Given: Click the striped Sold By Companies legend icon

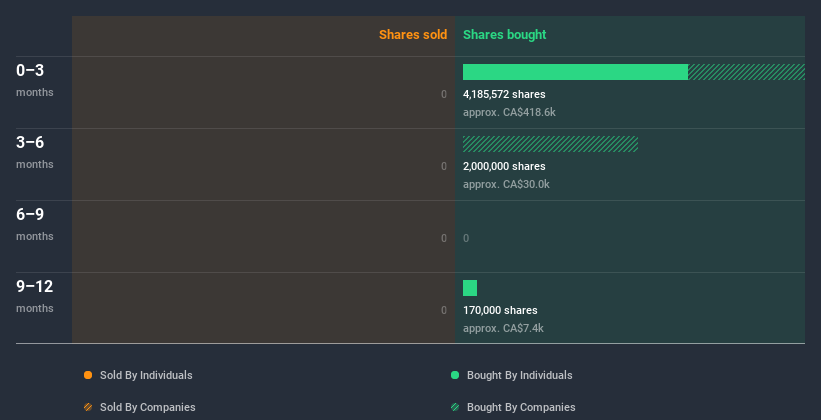Looking at the screenshot, I should (88, 407).
